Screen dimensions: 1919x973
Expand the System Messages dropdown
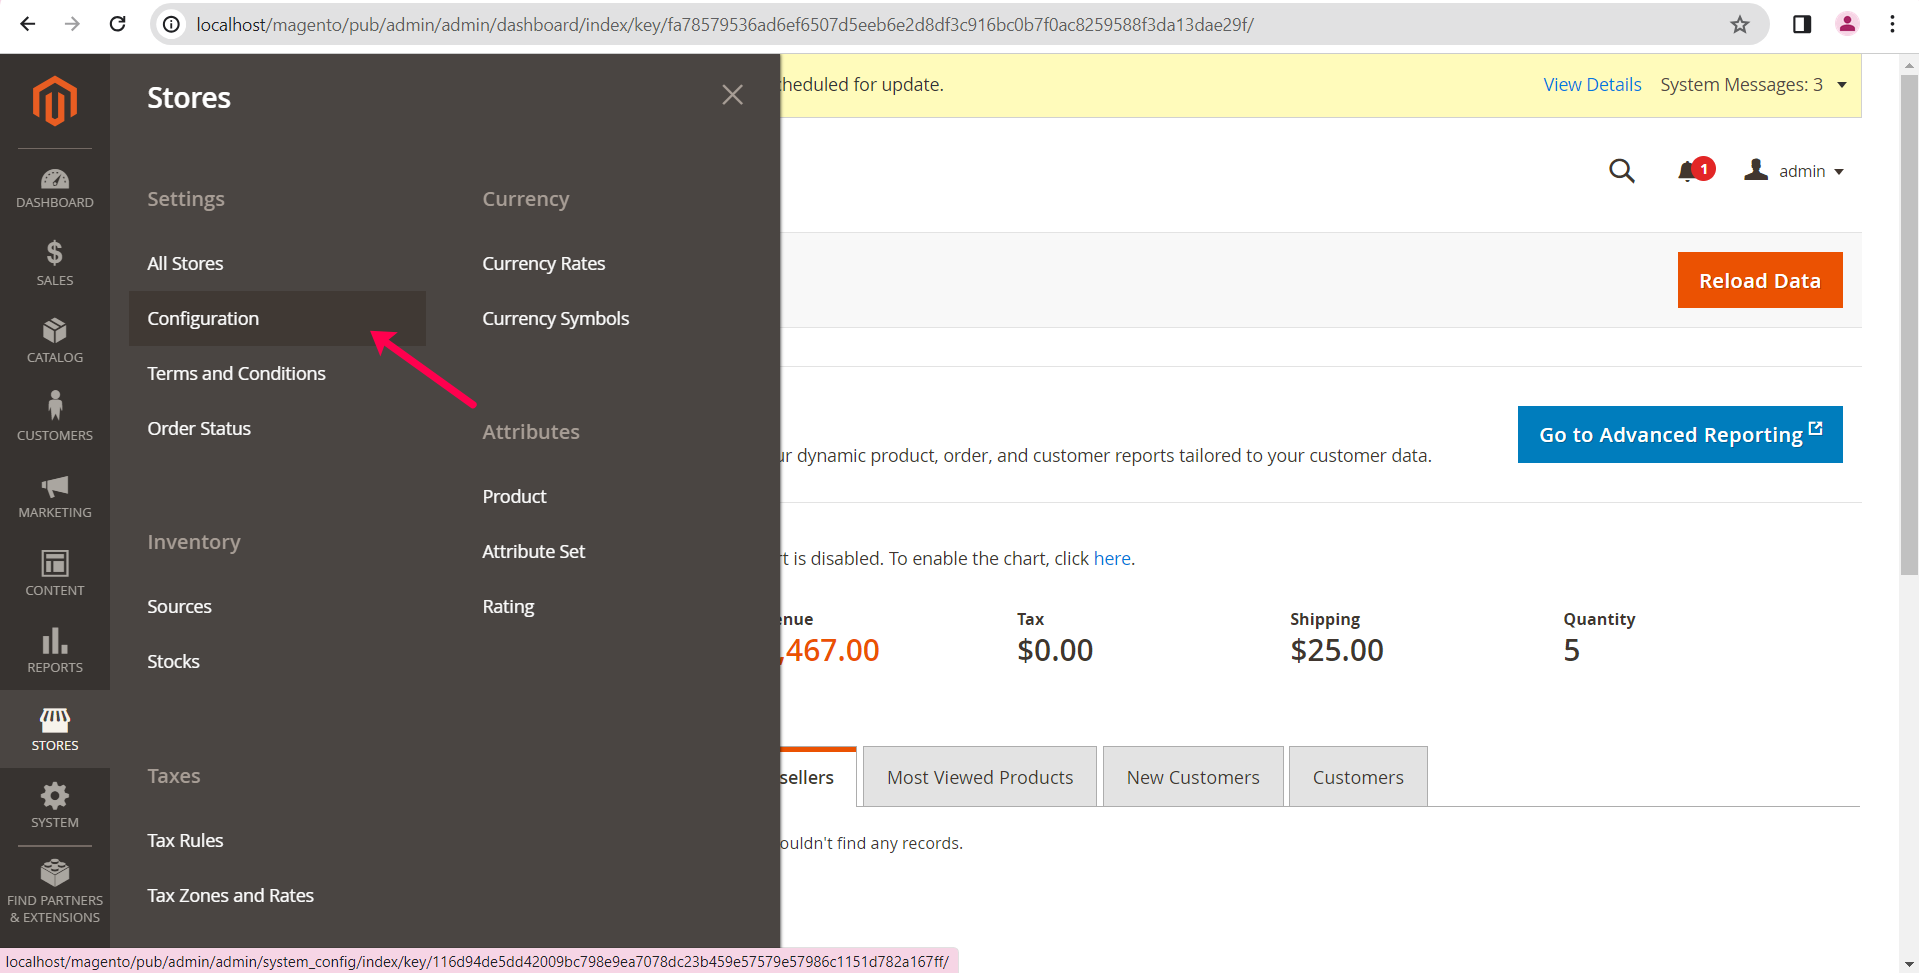point(1841,85)
